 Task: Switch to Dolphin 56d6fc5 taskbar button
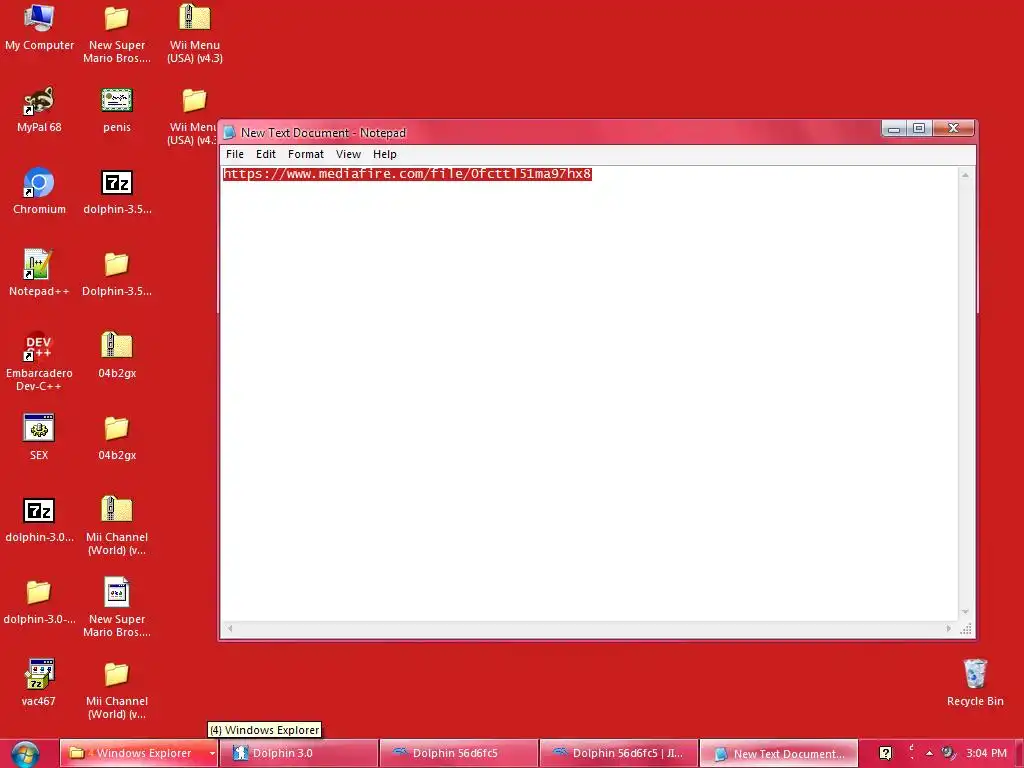[459, 753]
